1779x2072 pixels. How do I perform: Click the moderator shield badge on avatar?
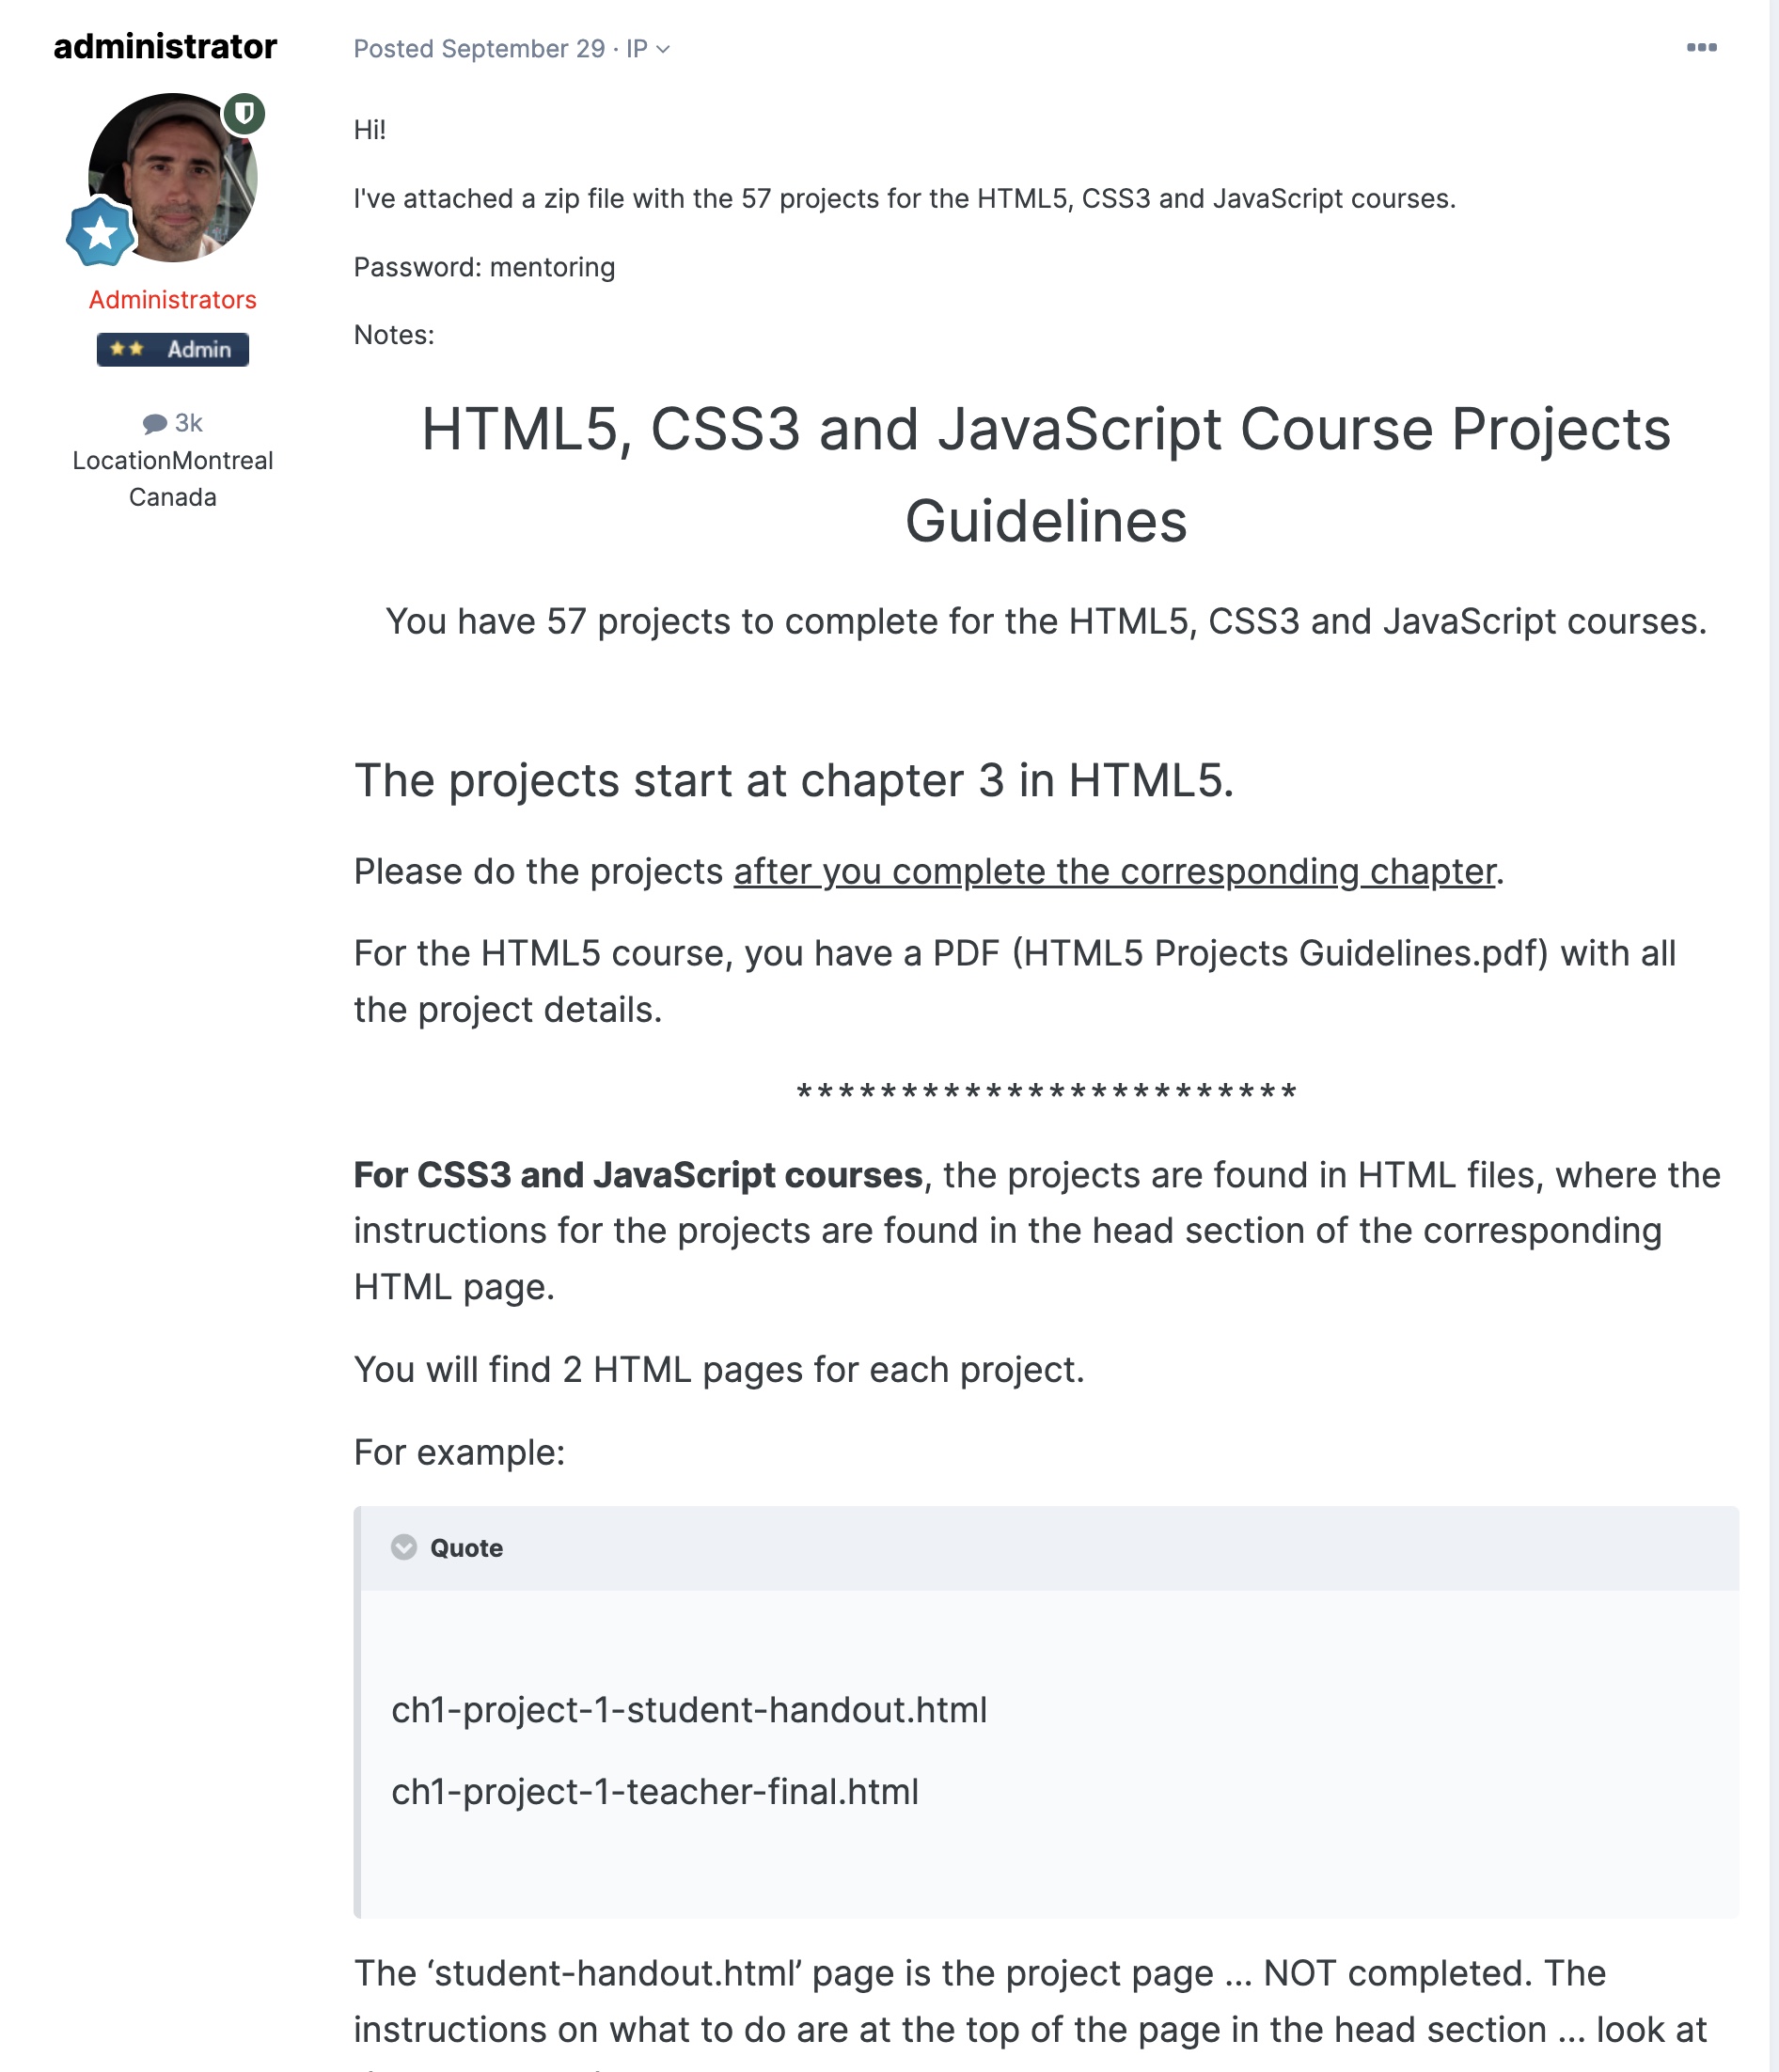(244, 113)
